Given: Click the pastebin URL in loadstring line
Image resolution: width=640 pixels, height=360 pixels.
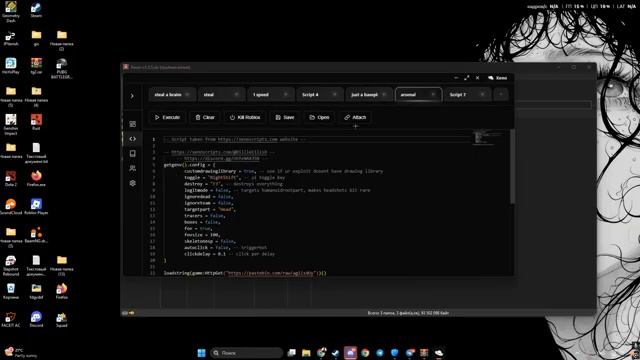Looking at the screenshot, I should point(271,273).
